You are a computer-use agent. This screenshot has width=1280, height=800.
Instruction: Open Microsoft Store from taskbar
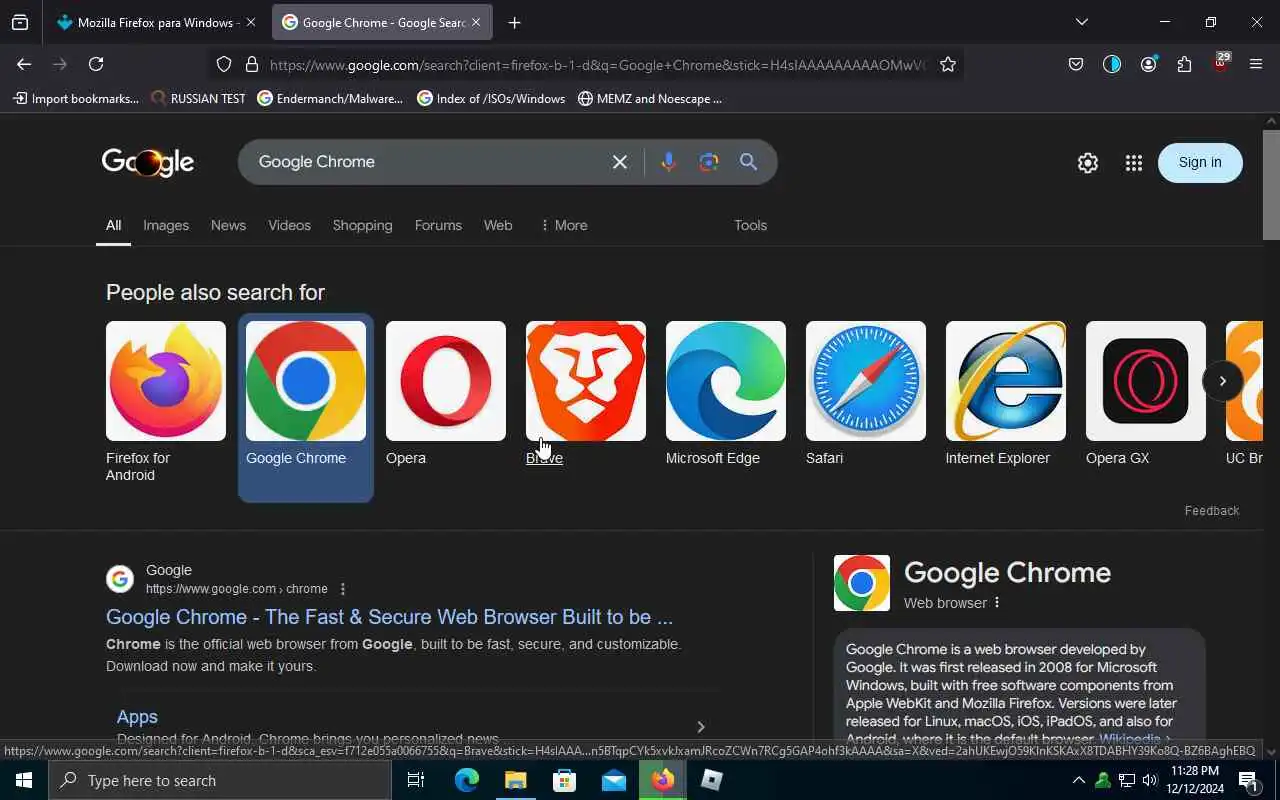click(x=565, y=780)
